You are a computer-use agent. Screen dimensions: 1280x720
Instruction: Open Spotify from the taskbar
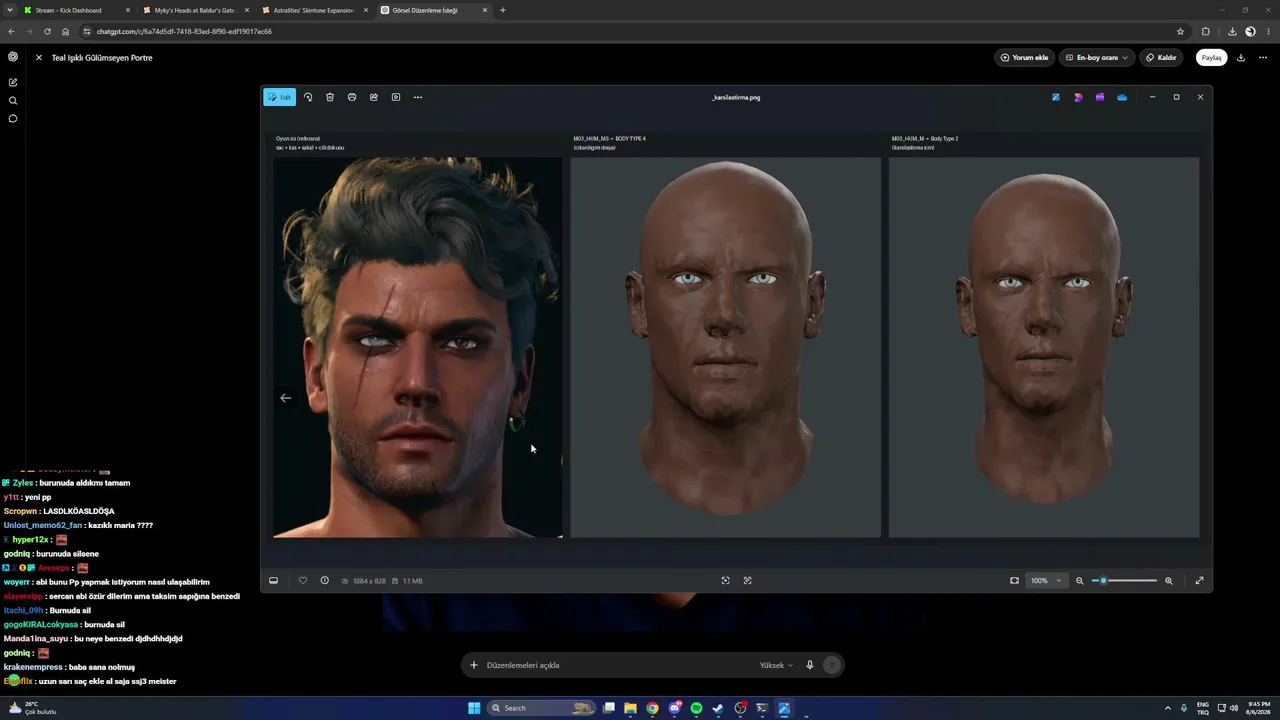click(697, 708)
